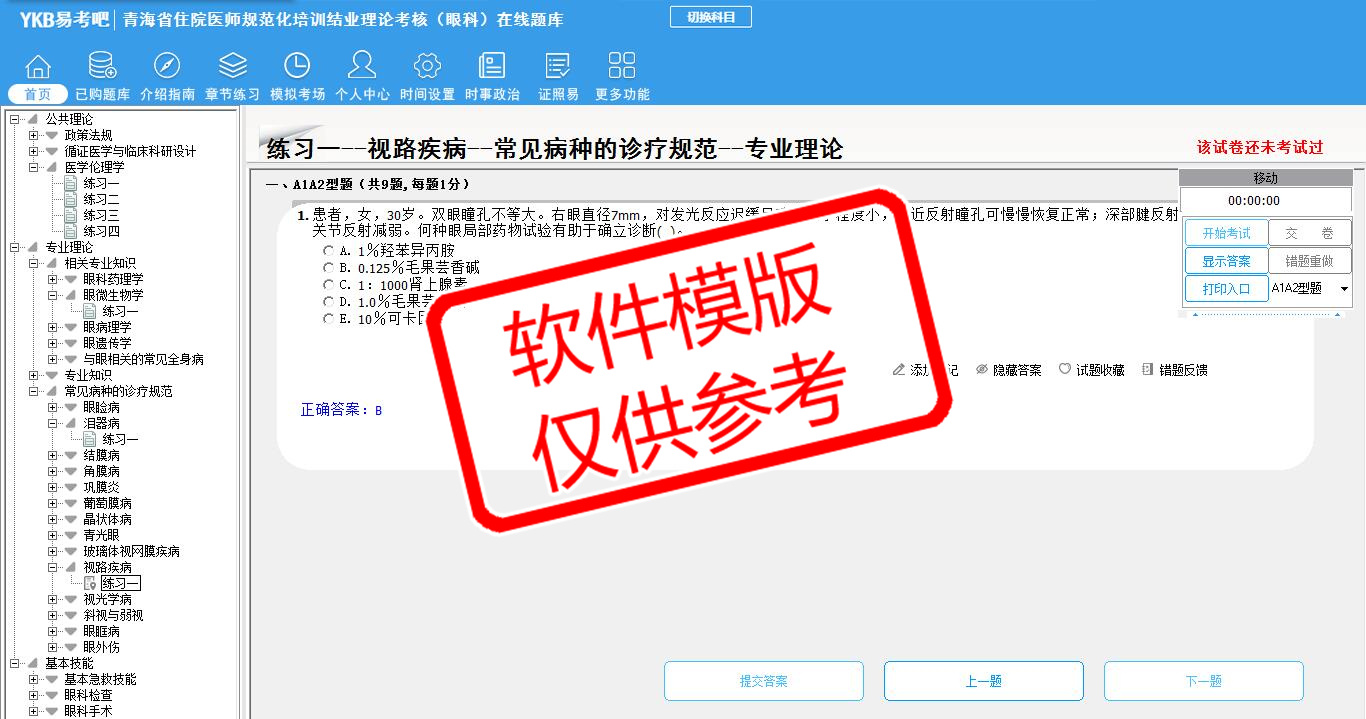Go to previous question 上一题
The height and width of the screenshot is (719, 1366).
click(x=984, y=681)
